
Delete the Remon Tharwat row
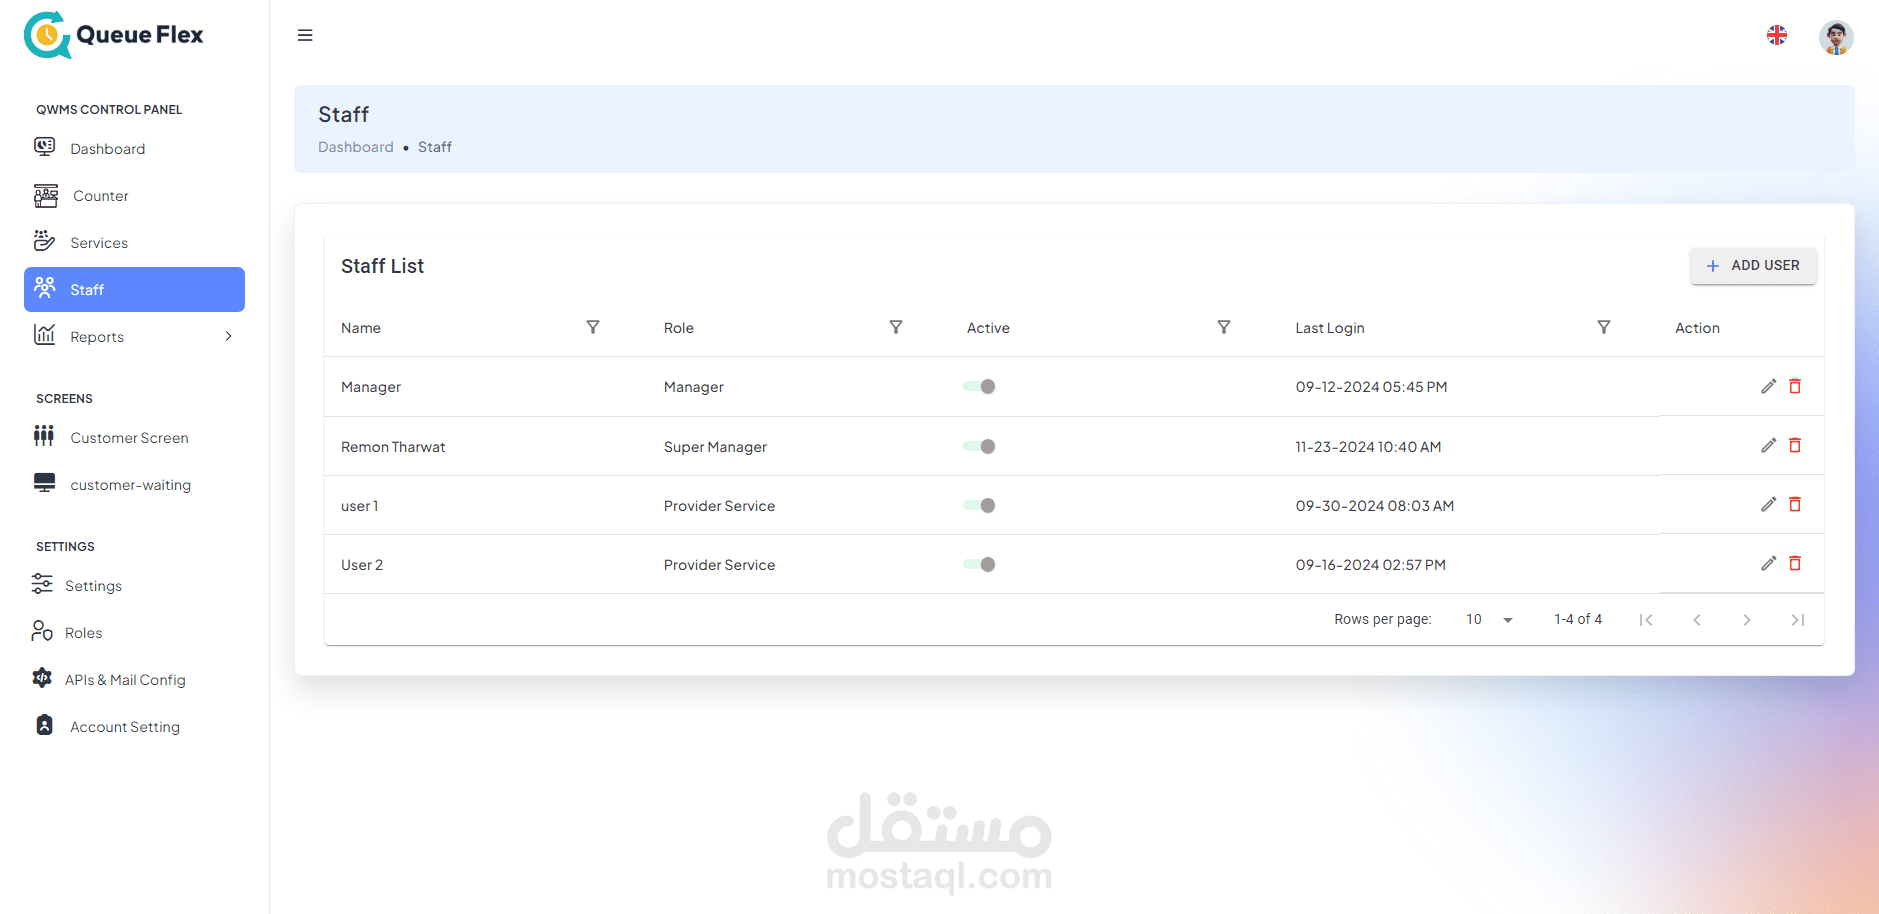(1795, 445)
